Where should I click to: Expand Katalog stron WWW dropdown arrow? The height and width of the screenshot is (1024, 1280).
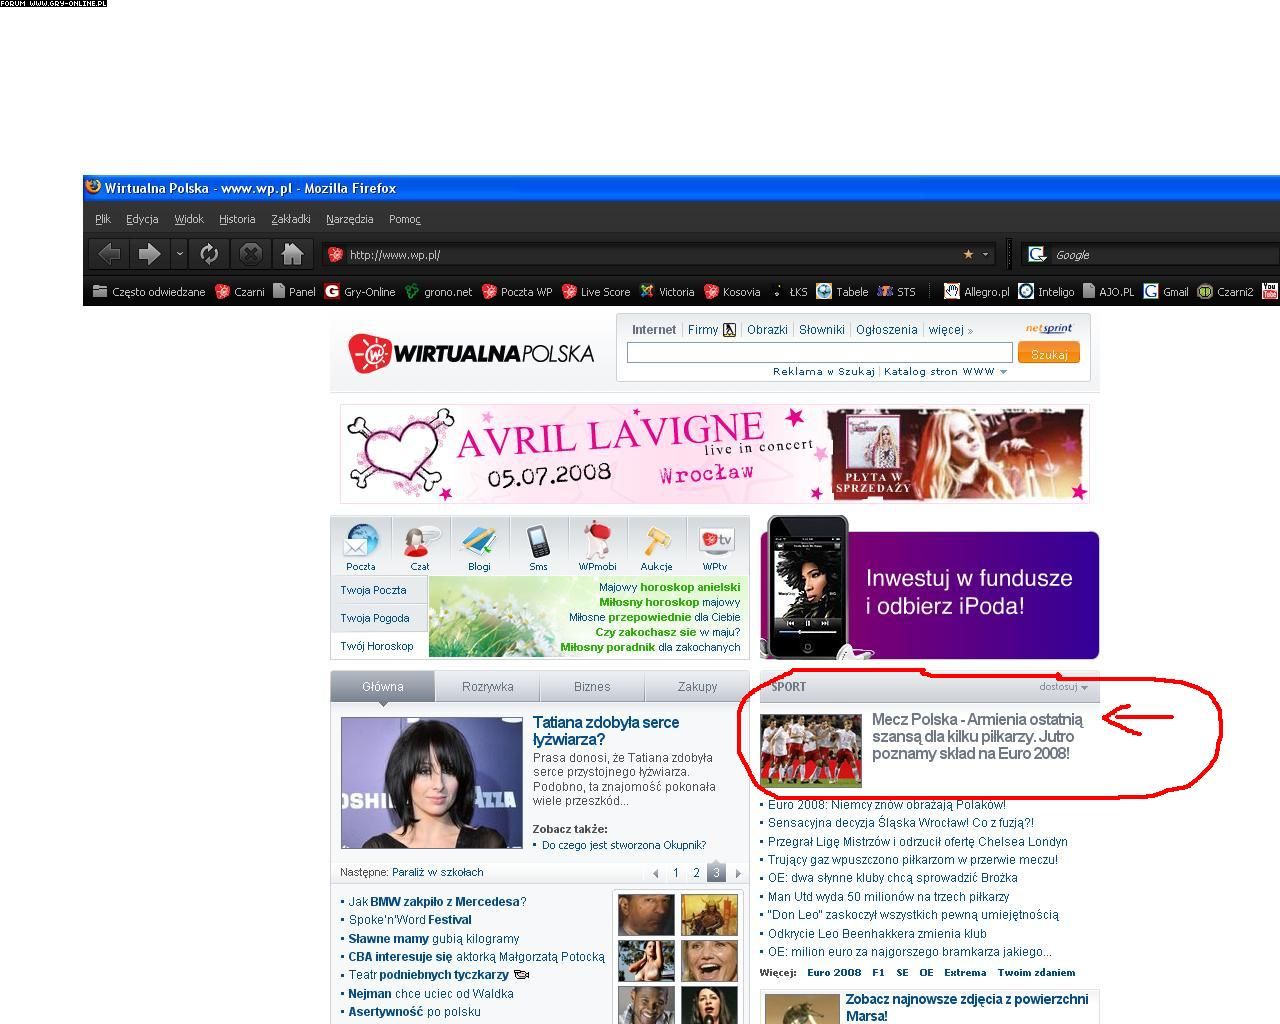click(1003, 372)
